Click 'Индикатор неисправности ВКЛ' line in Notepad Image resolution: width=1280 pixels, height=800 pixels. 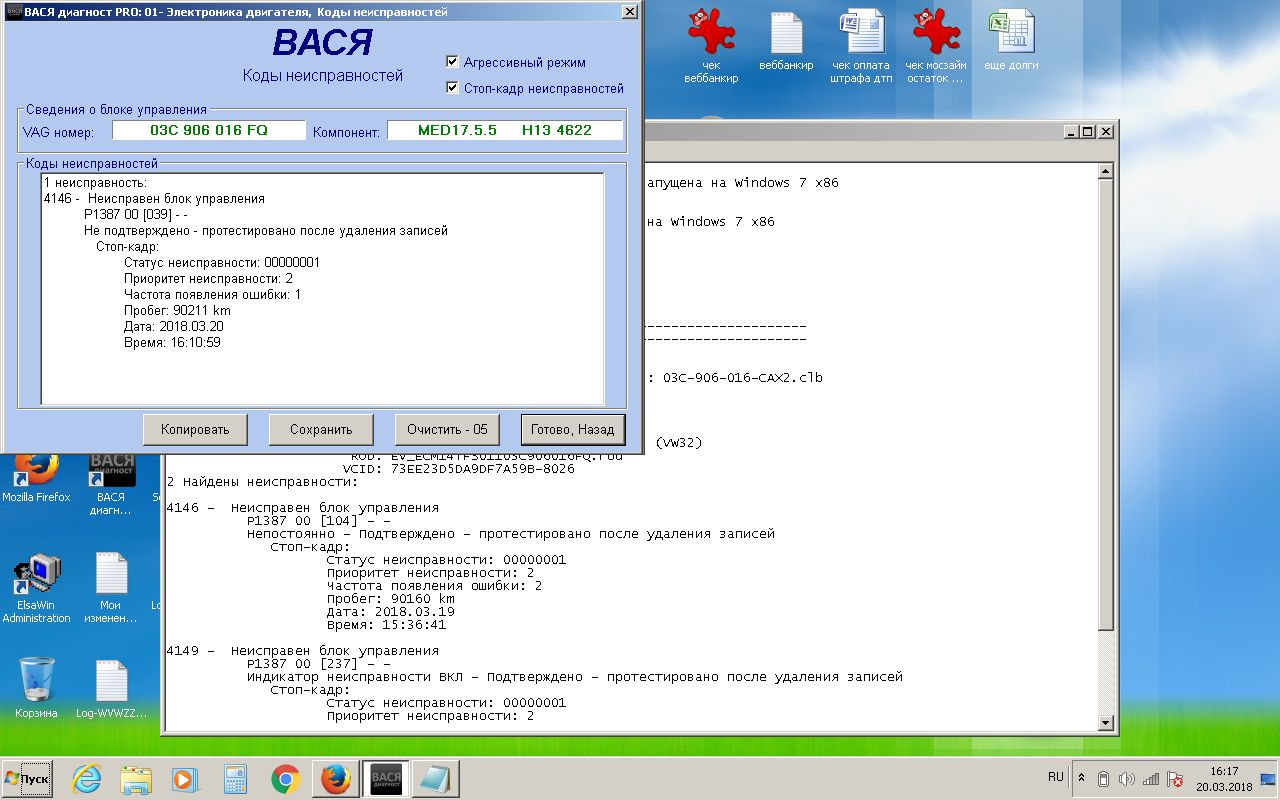click(575, 677)
